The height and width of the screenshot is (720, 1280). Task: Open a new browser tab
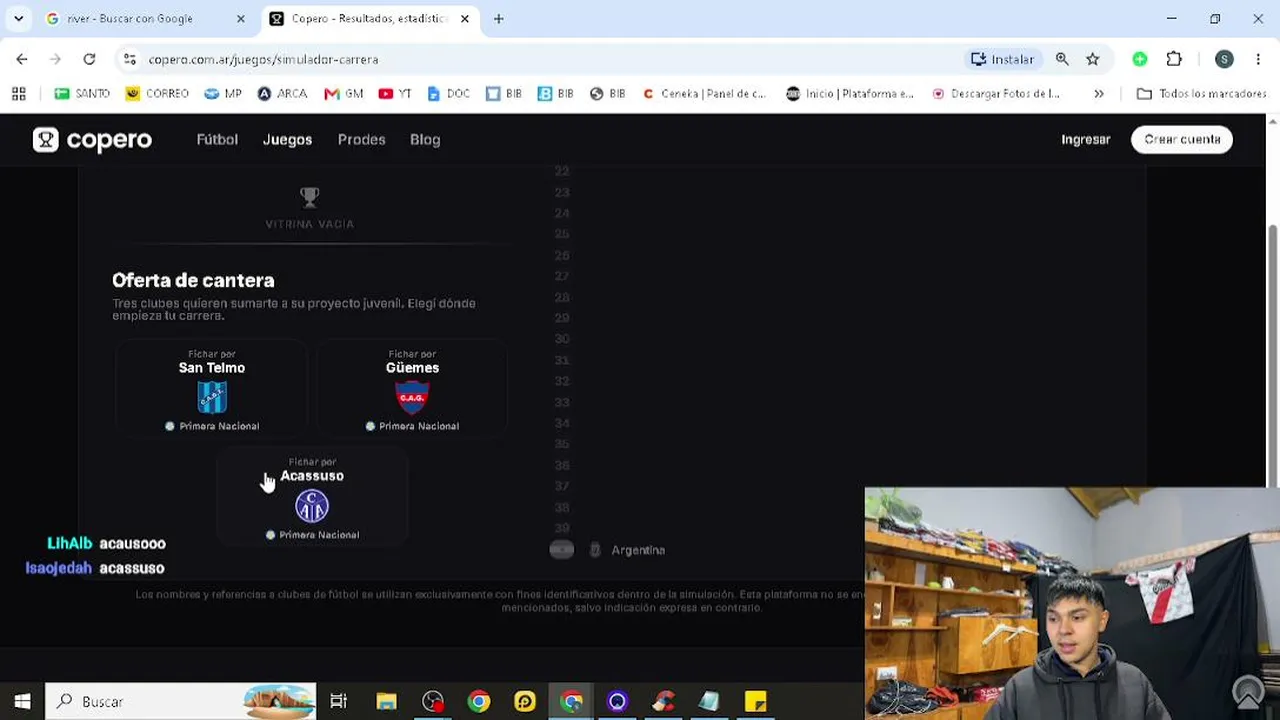pyautogui.click(x=498, y=19)
